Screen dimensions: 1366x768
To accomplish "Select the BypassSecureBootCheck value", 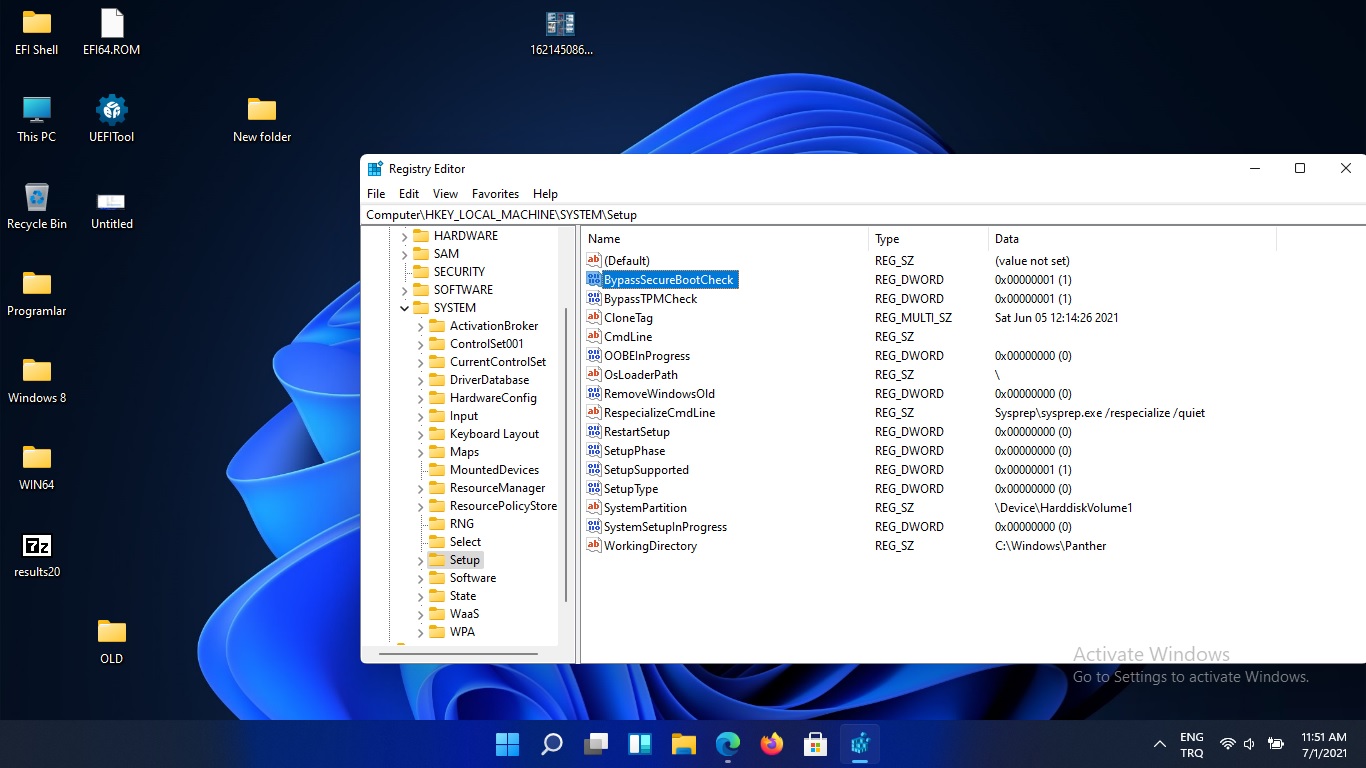I will pos(669,280).
